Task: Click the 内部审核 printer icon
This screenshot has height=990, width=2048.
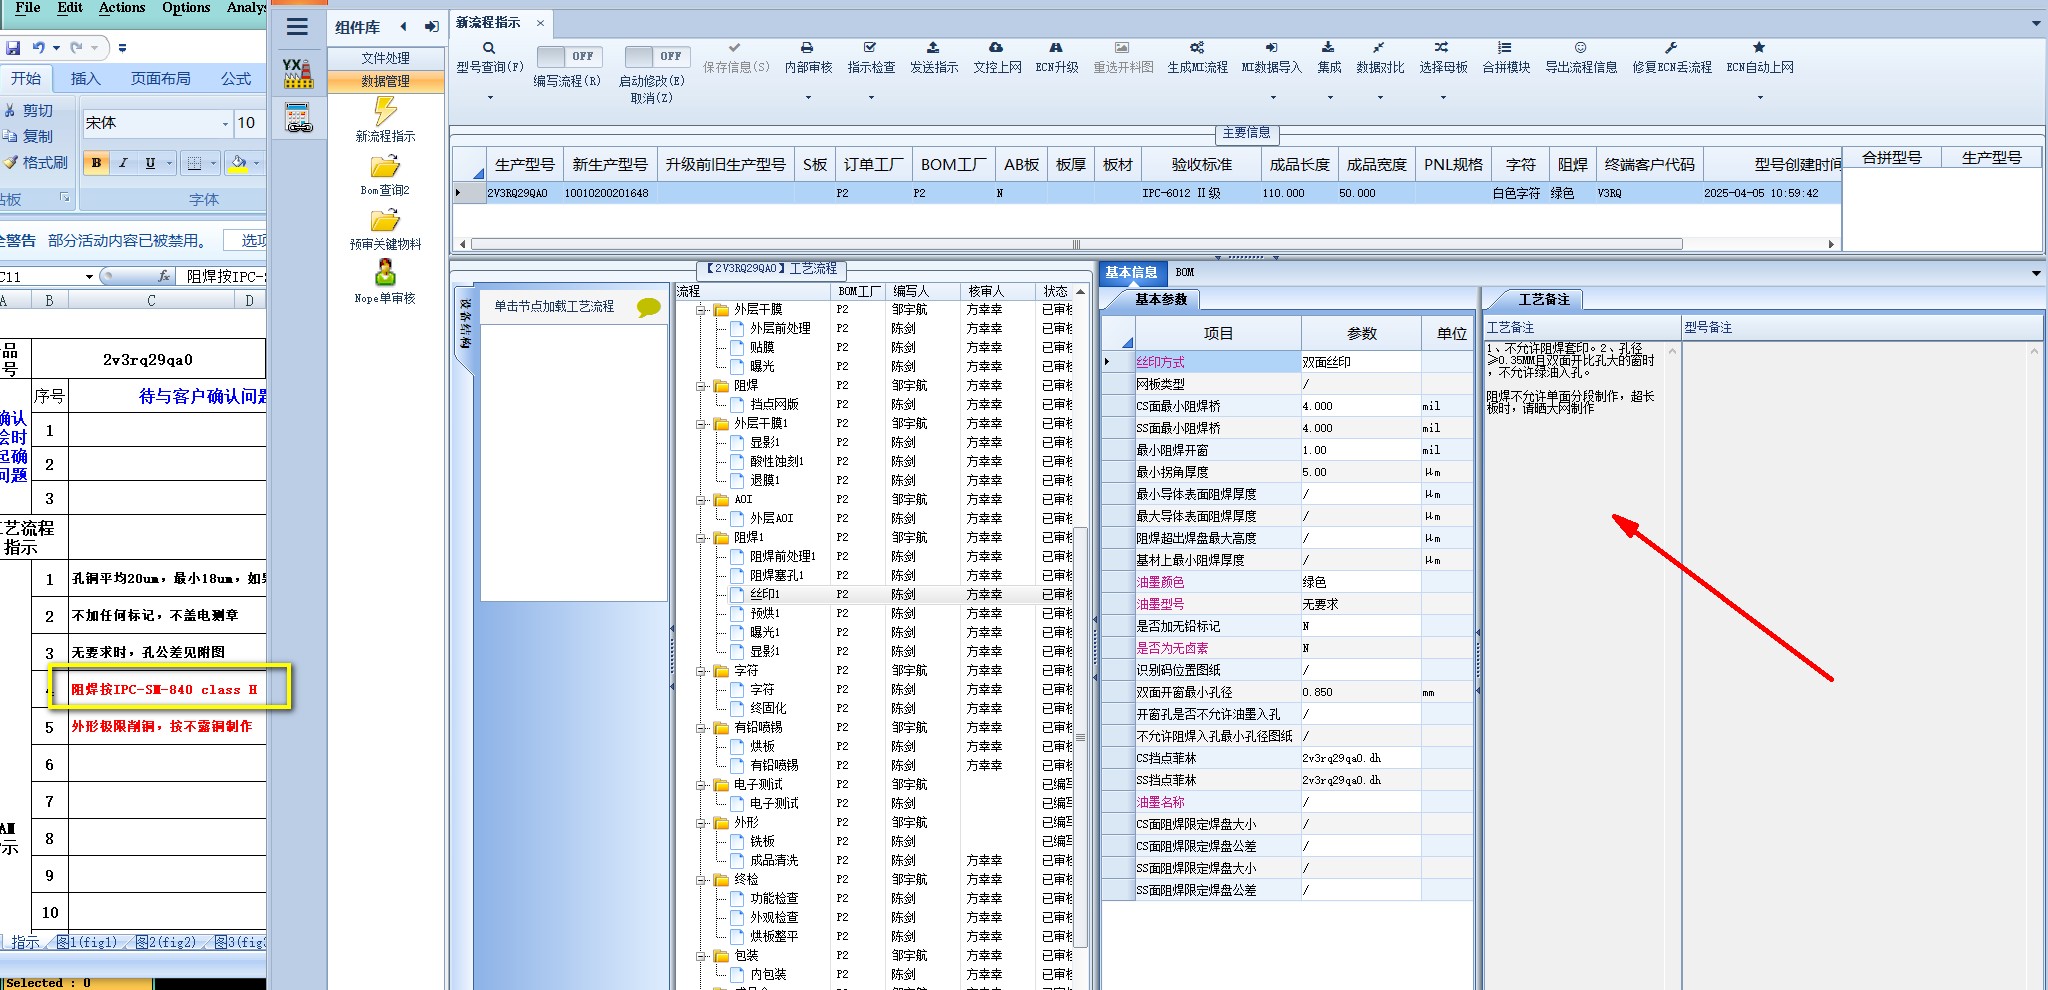Action: click(x=807, y=47)
